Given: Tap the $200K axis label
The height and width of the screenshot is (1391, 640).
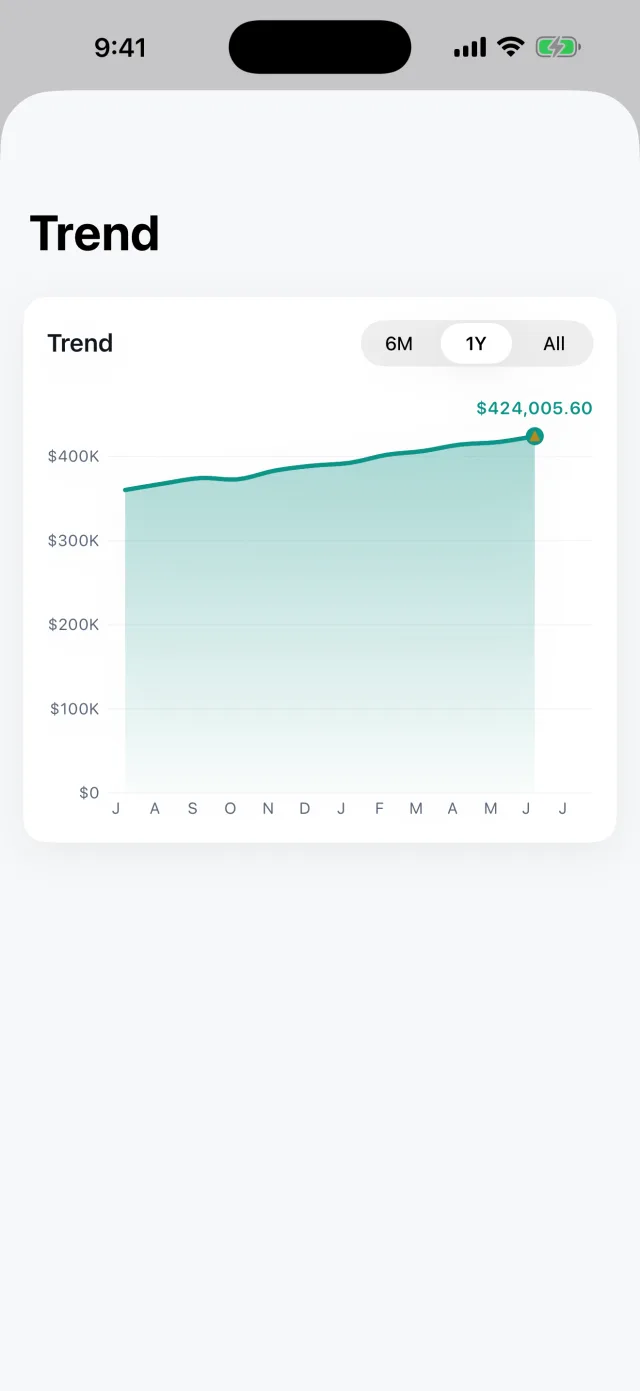Looking at the screenshot, I should point(73,624).
